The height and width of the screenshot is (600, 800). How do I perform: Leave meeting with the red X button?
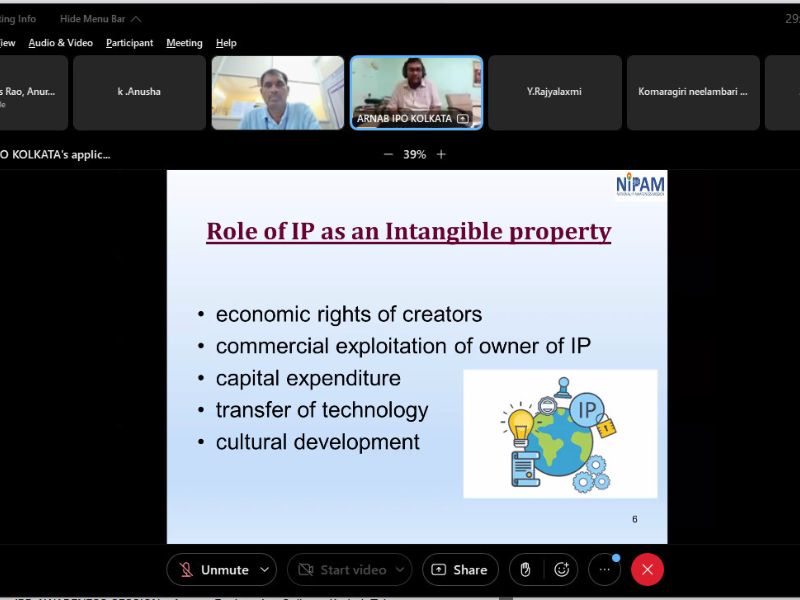pos(647,569)
